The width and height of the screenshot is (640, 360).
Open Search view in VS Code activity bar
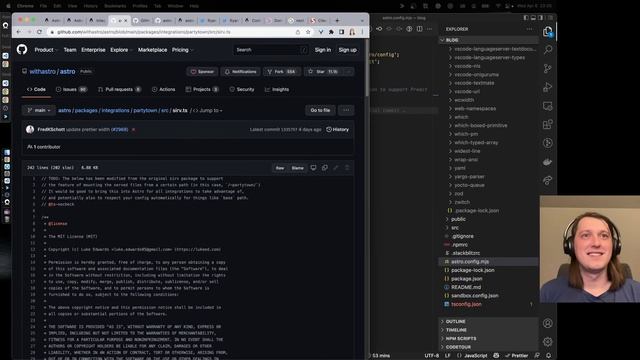[548, 50]
